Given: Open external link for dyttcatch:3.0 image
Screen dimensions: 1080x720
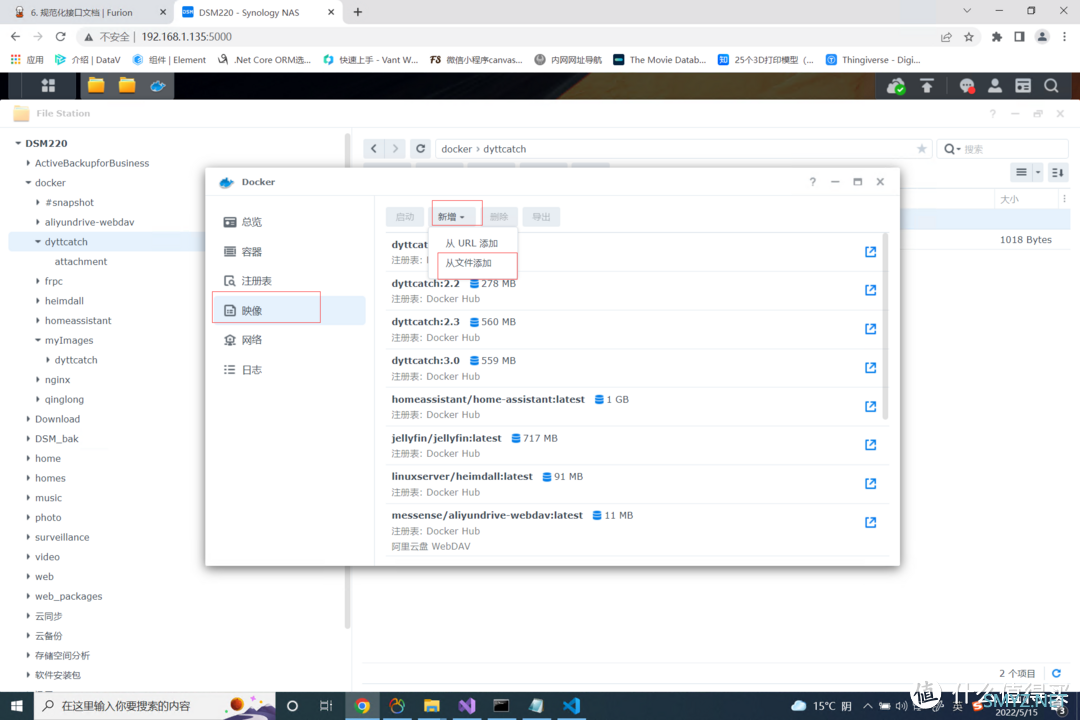Looking at the screenshot, I should click(x=871, y=367).
